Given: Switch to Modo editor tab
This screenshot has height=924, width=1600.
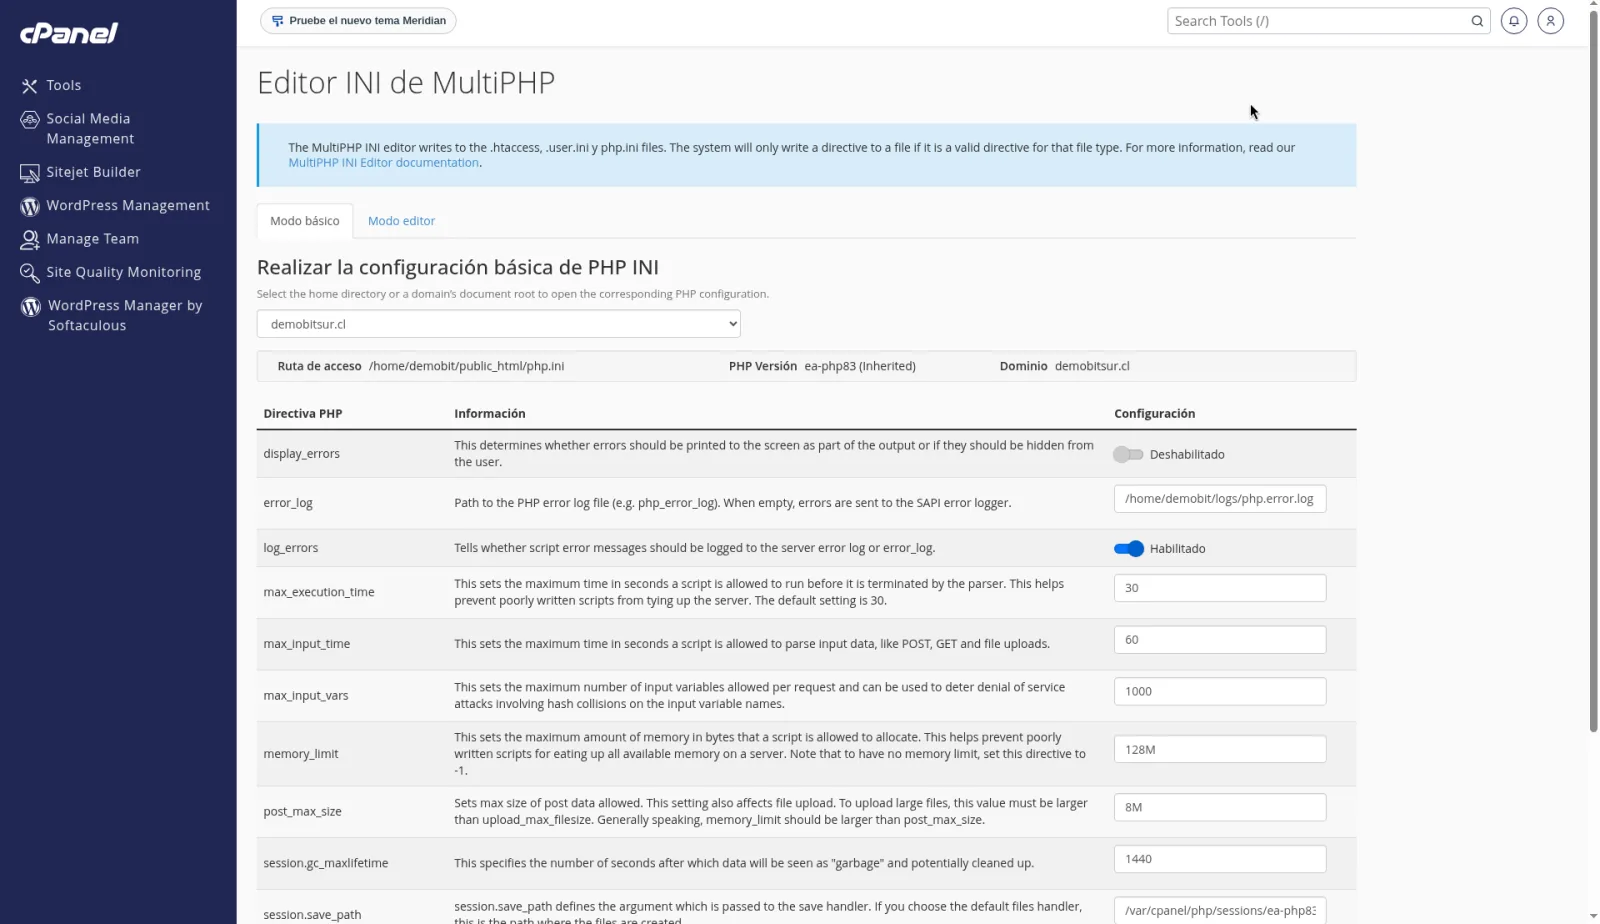Looking at the screenshot, I should click(401, 221).
